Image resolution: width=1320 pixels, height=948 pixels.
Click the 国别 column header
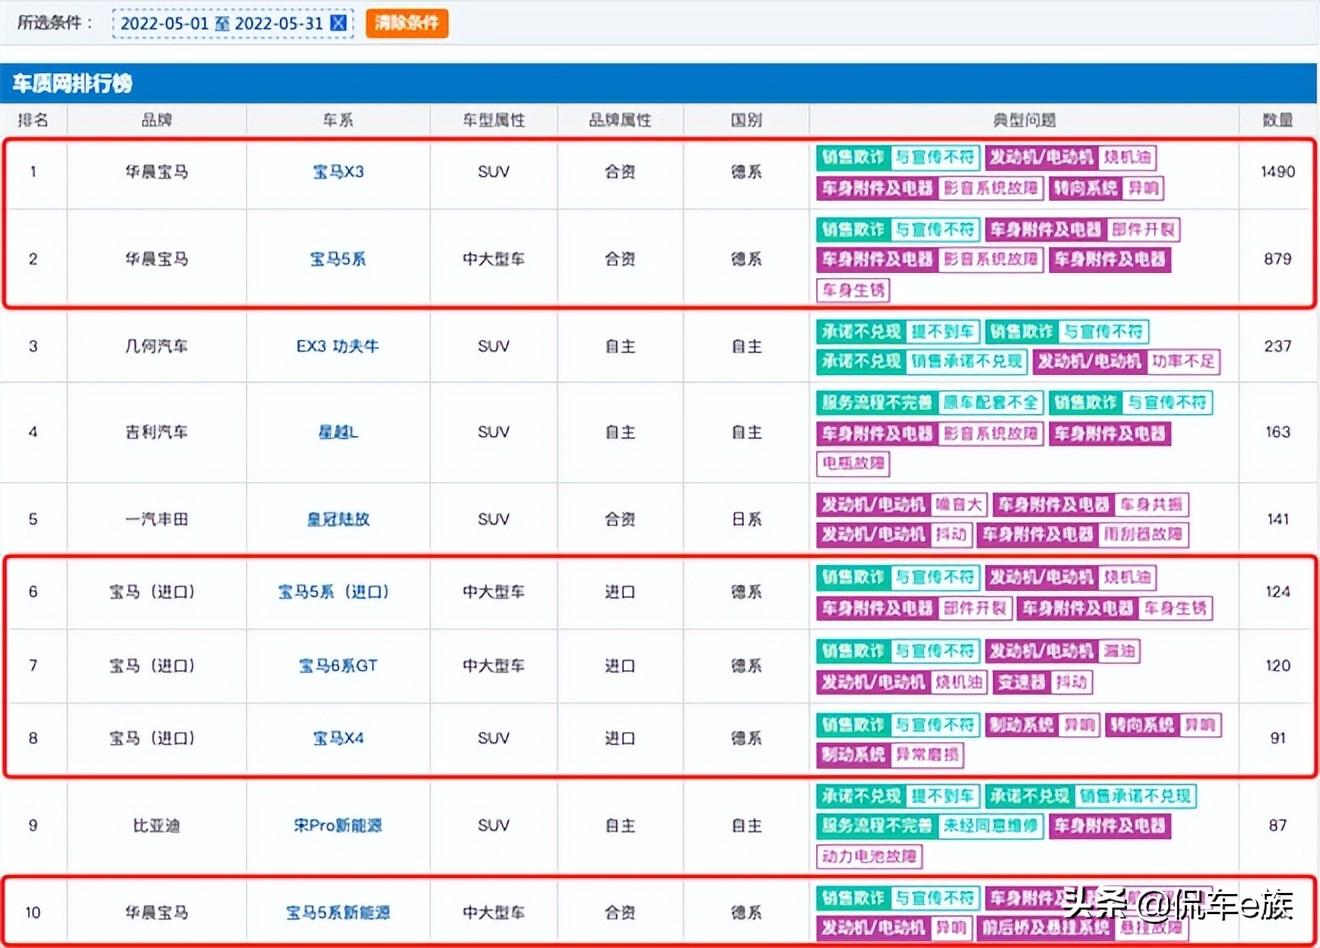[746, 120]
